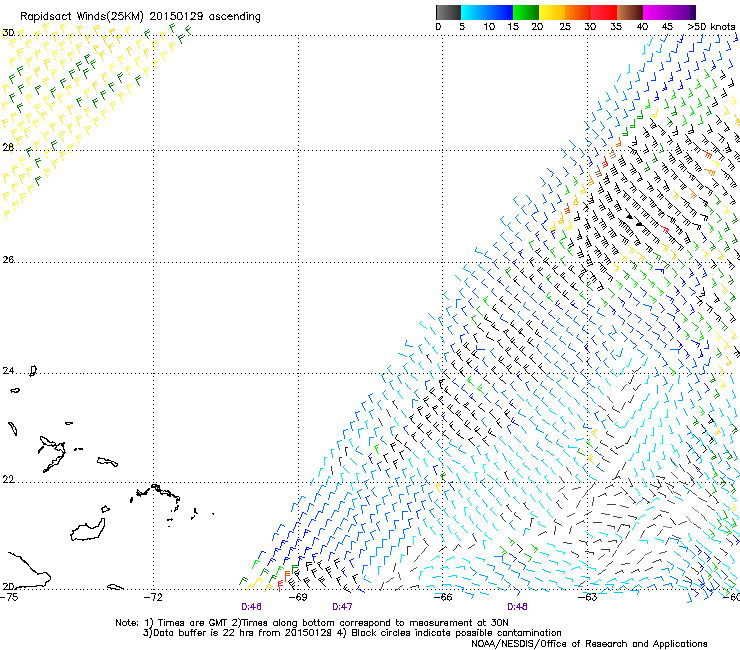Click the purple 'D:46' time label
Screen dimensions: 740x650
(x=251, y=607)
